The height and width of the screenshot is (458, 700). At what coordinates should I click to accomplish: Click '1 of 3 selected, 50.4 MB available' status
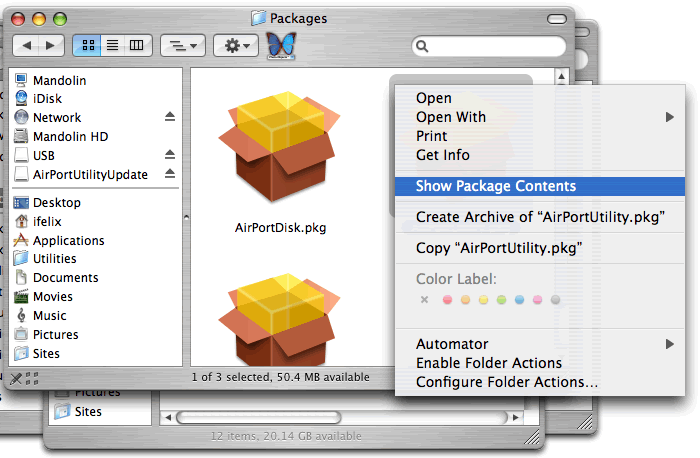280,378
